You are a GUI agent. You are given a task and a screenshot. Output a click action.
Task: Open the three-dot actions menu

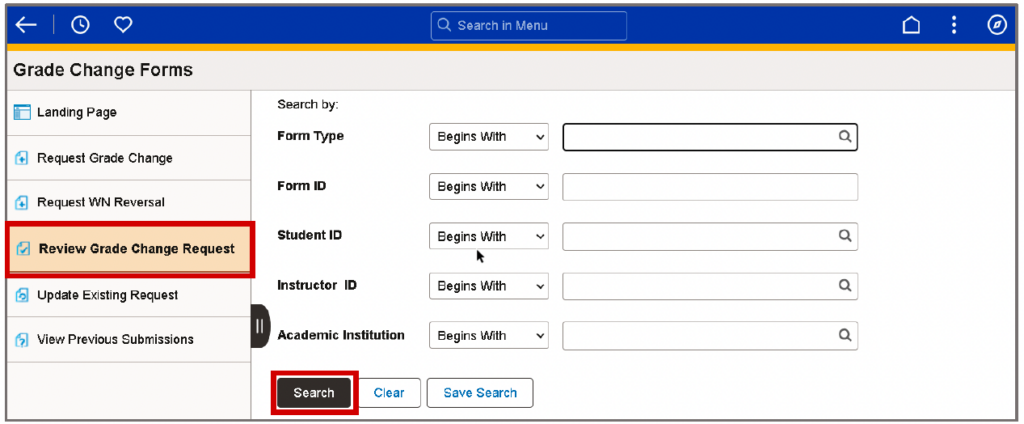pos(954,25)
